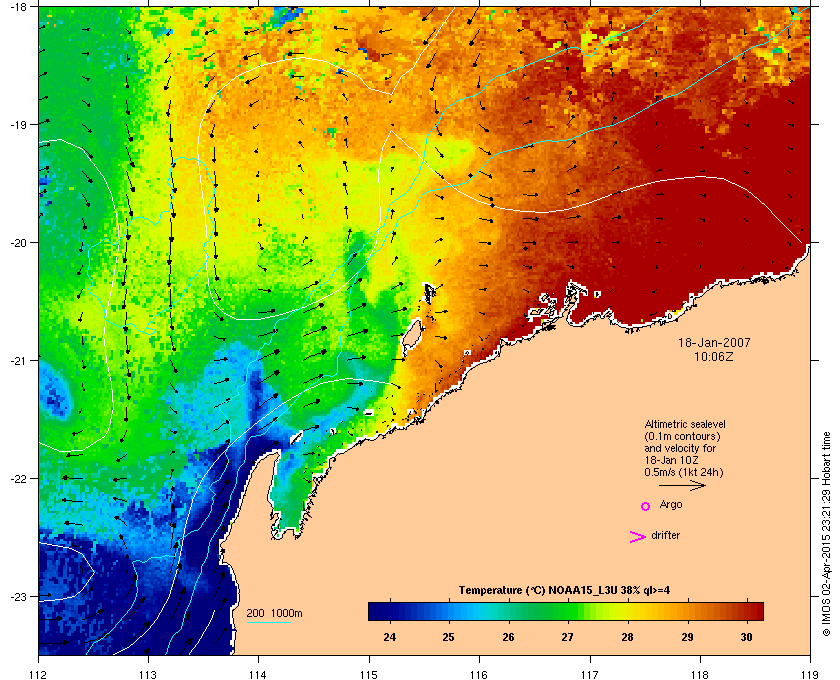Click the colorbar tick label 28
The height and width of the screenshot is (680, 840).
coord(627,637)
